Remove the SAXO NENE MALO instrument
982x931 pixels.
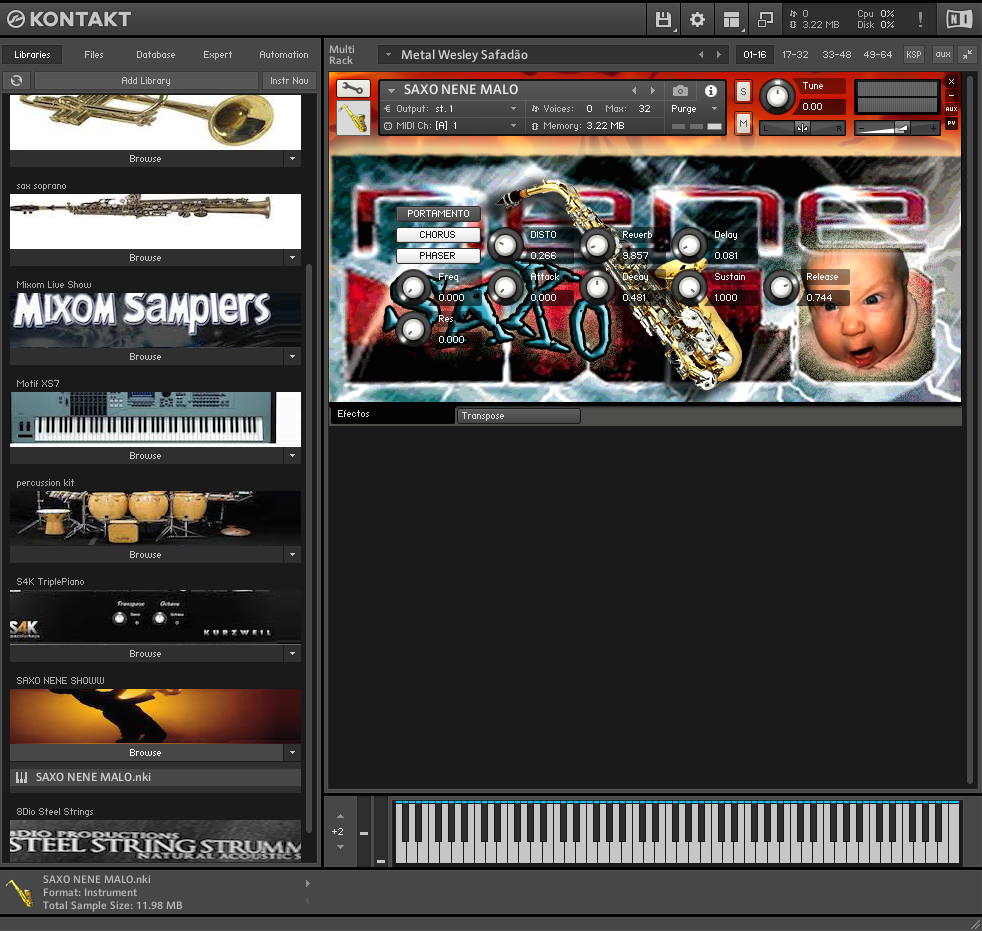[x=951, y=81]
